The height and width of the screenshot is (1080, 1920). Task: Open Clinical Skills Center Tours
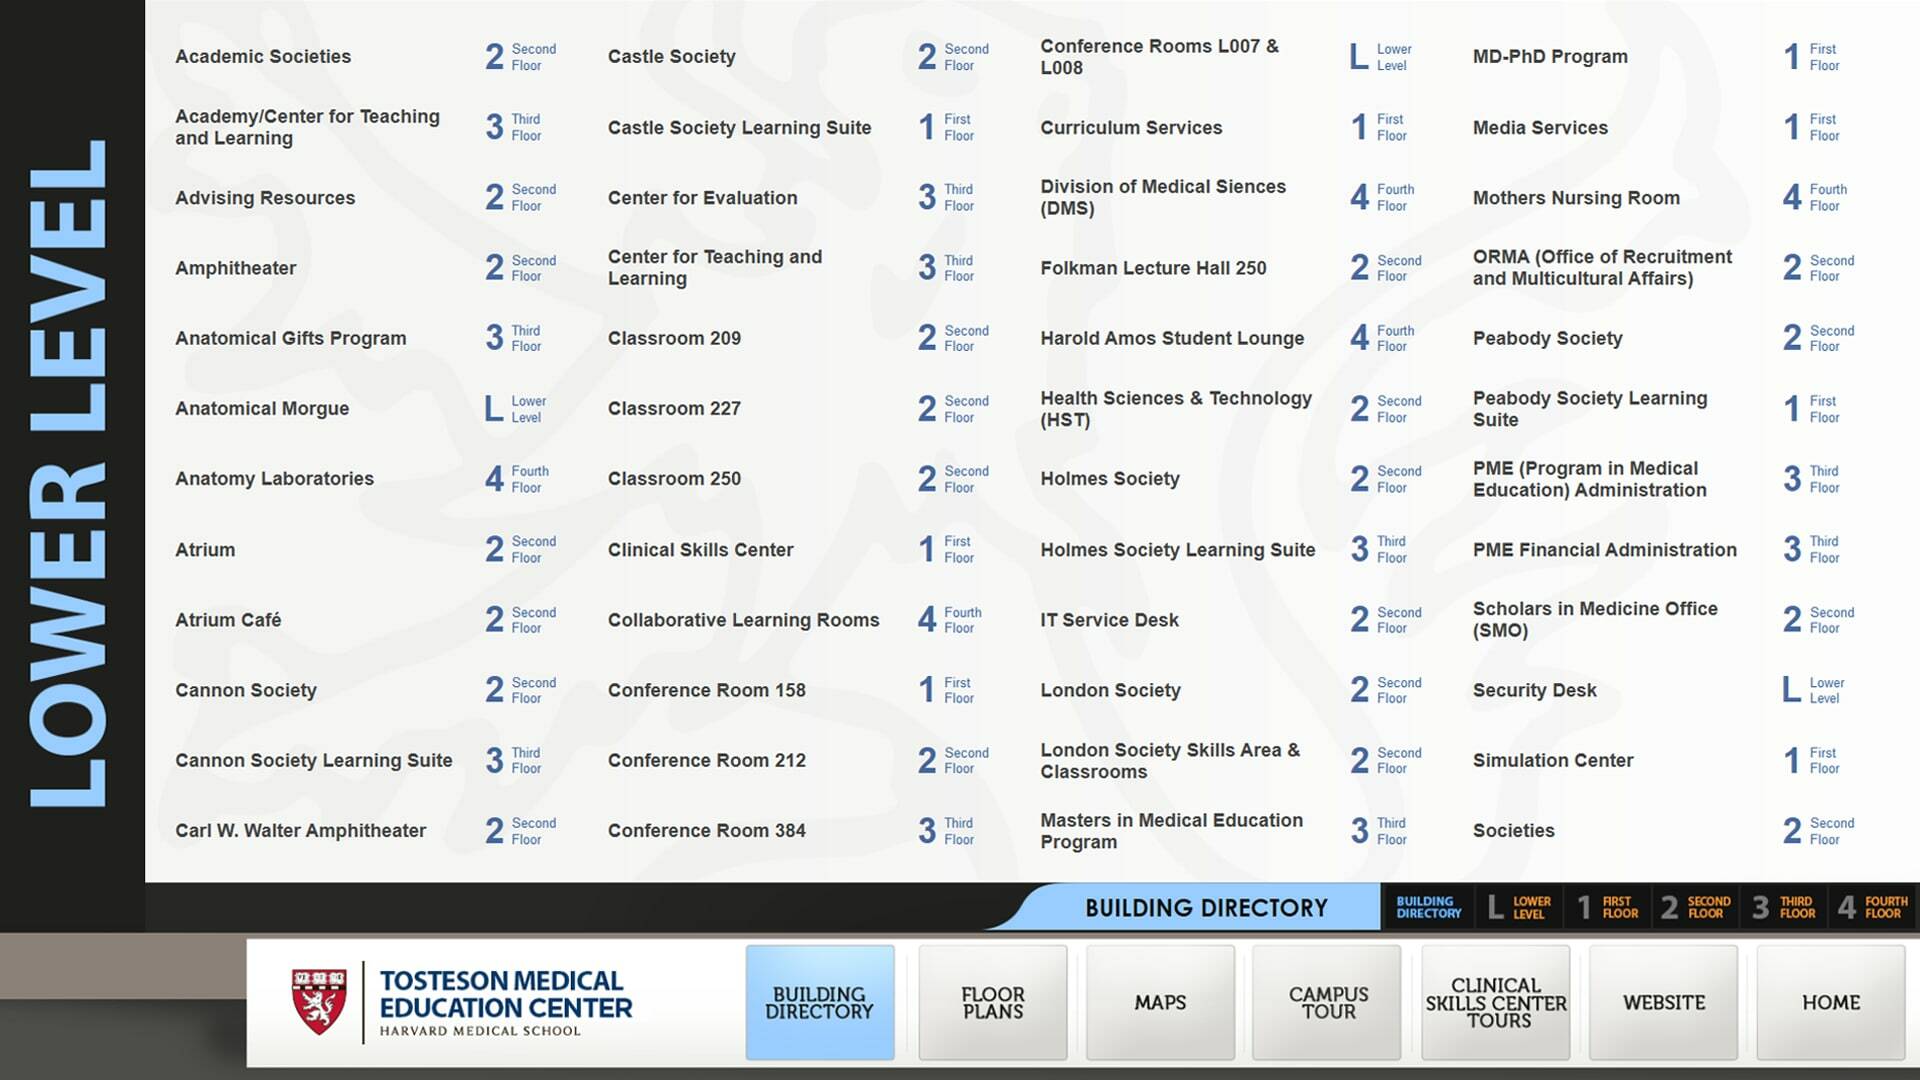click(1495, 1002)
